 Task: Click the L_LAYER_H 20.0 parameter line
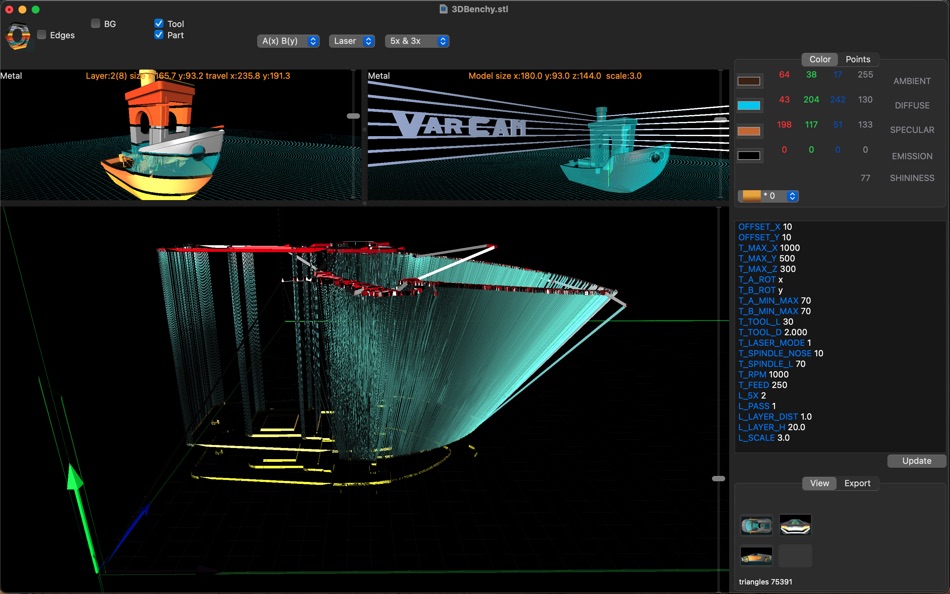tap(772, 427)
